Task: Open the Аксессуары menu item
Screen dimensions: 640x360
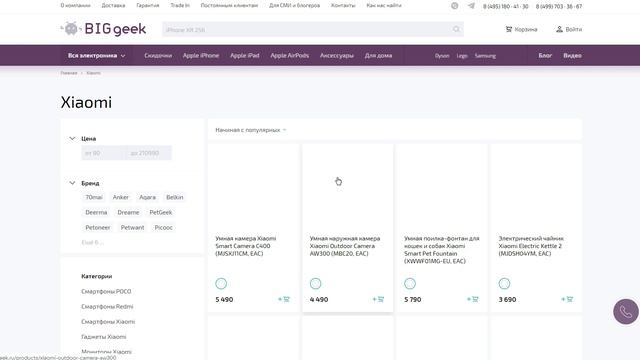Action: (337, 56)
